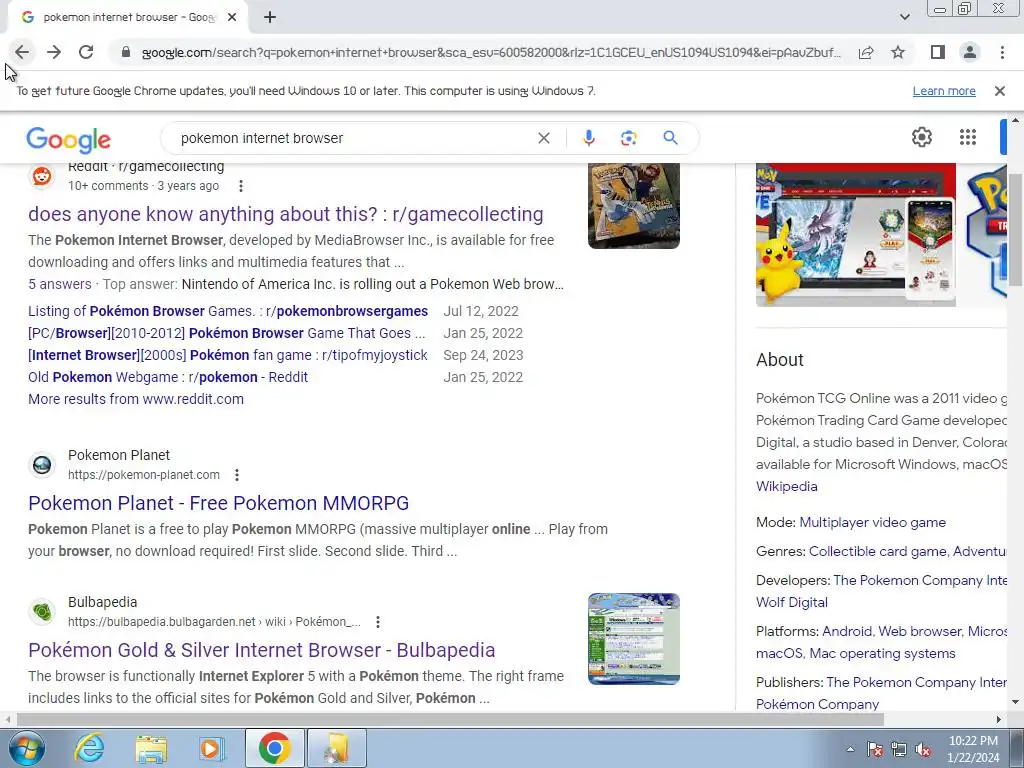Click the Multiplayer video game mode link
1024x768 pixels.
point(872,522)
